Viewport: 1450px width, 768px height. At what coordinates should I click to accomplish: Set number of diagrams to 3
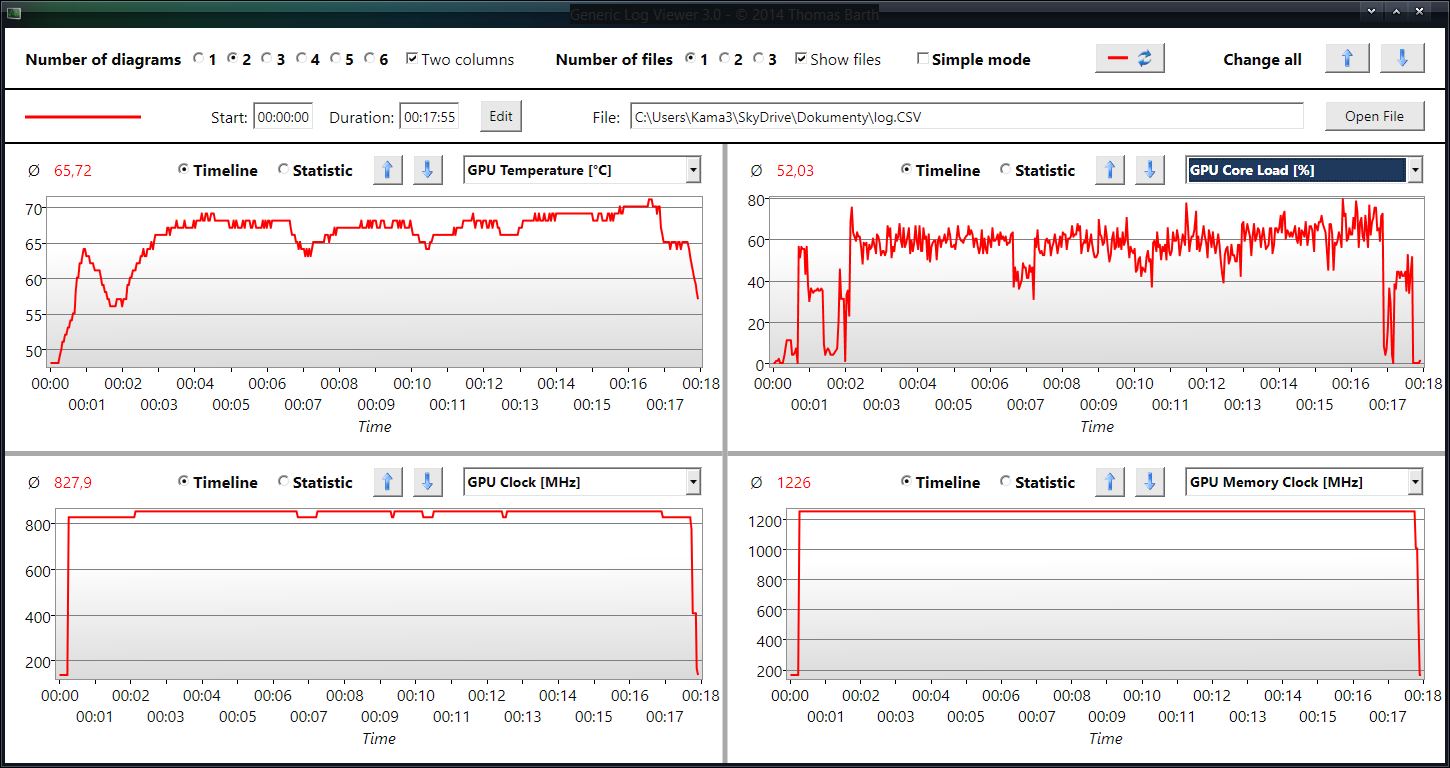[x=267, y=59]
